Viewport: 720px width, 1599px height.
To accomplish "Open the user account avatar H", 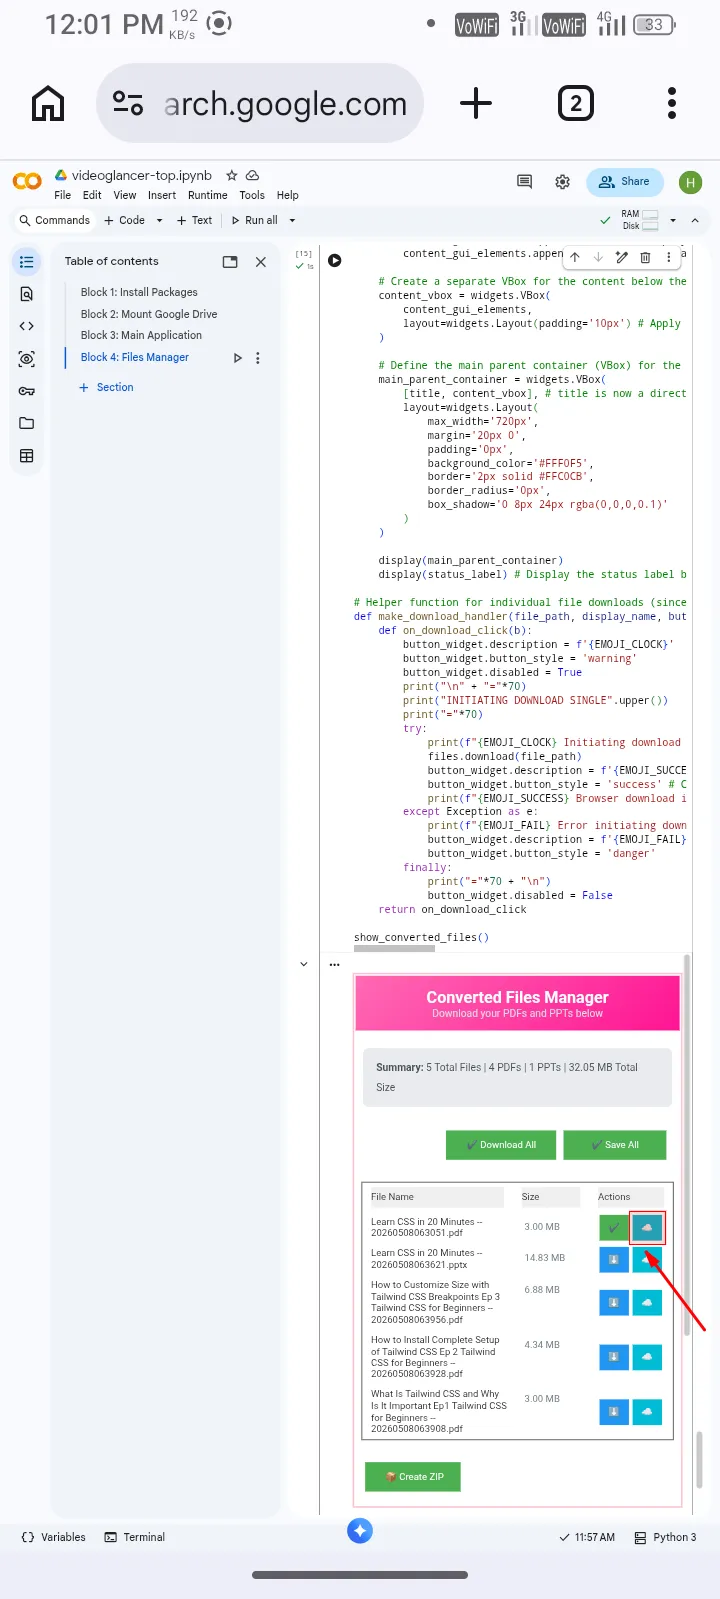I will (x=690, y=182).
